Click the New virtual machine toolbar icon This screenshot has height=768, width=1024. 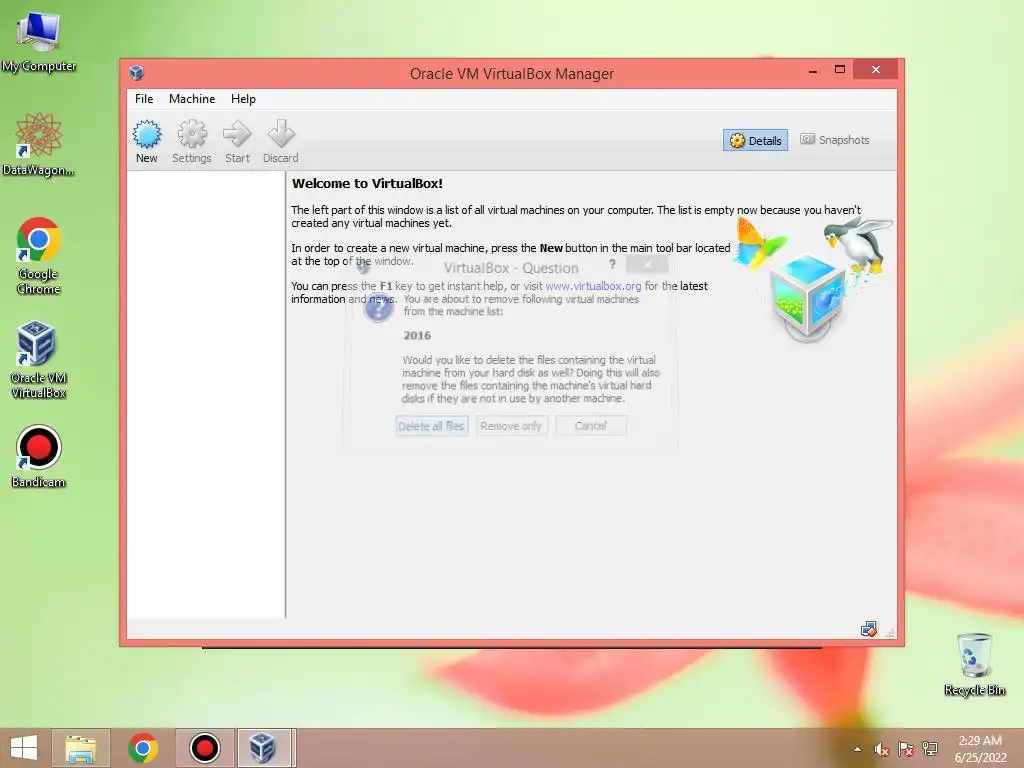(146, 141)
